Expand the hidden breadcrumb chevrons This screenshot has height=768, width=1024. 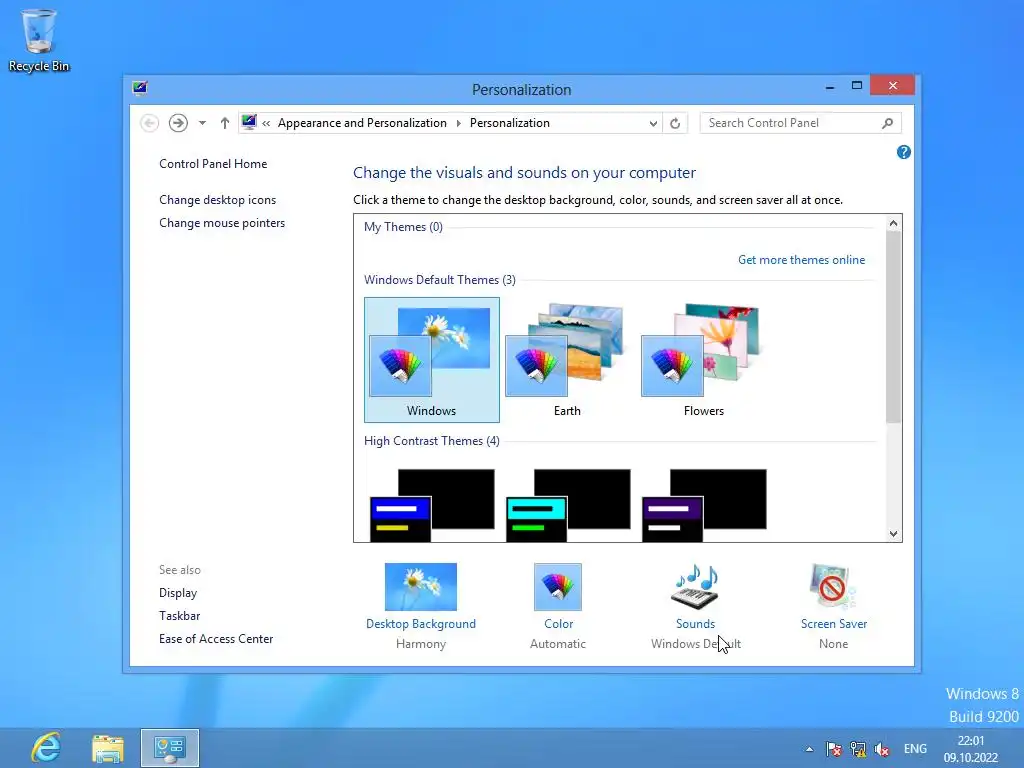266,123
